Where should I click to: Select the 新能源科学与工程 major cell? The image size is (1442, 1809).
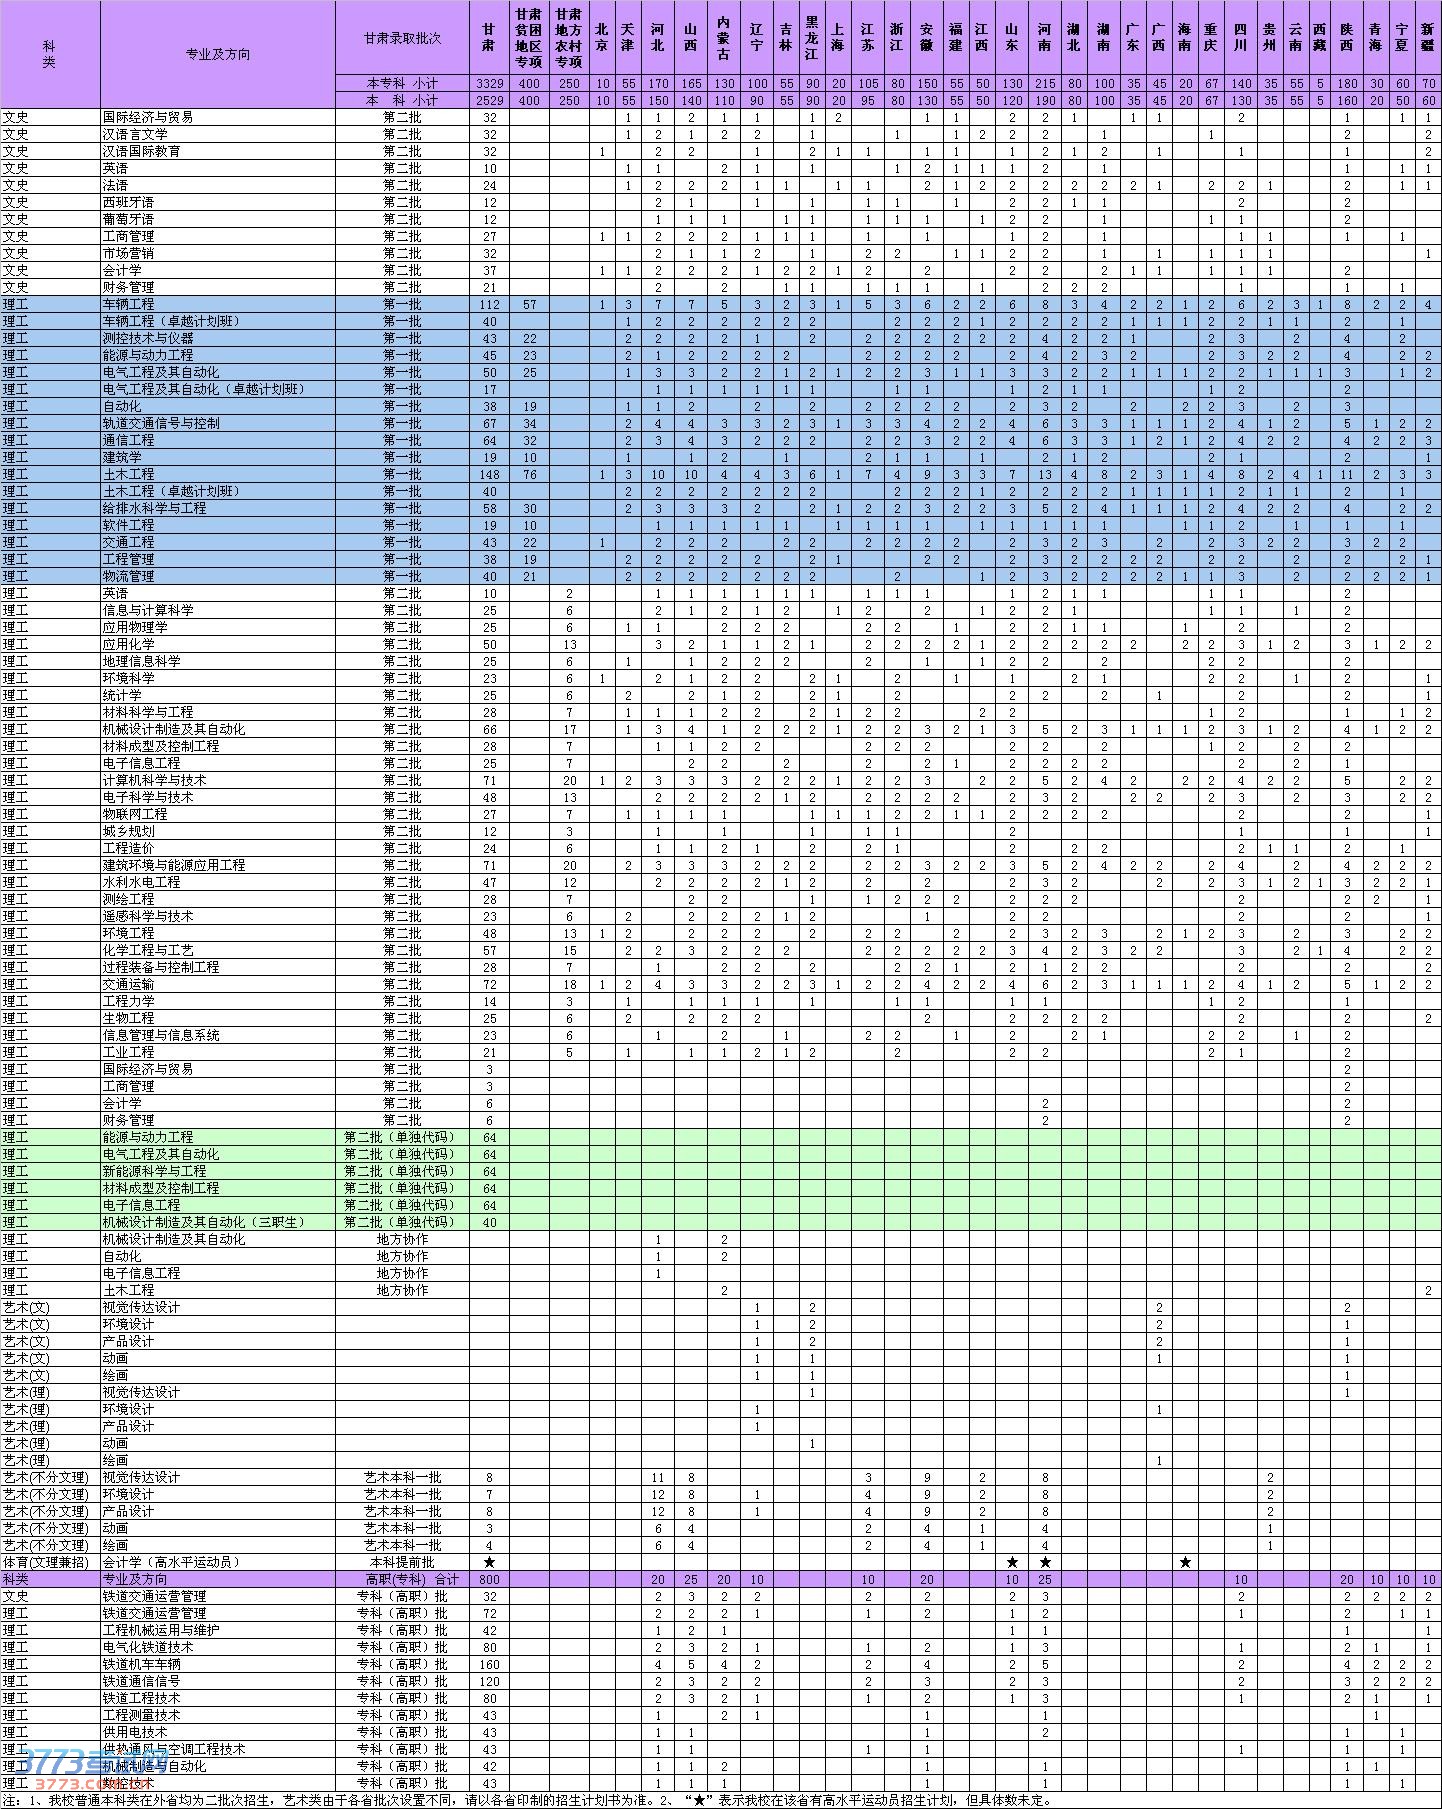pyautogui.click(x=154, y=1171)
